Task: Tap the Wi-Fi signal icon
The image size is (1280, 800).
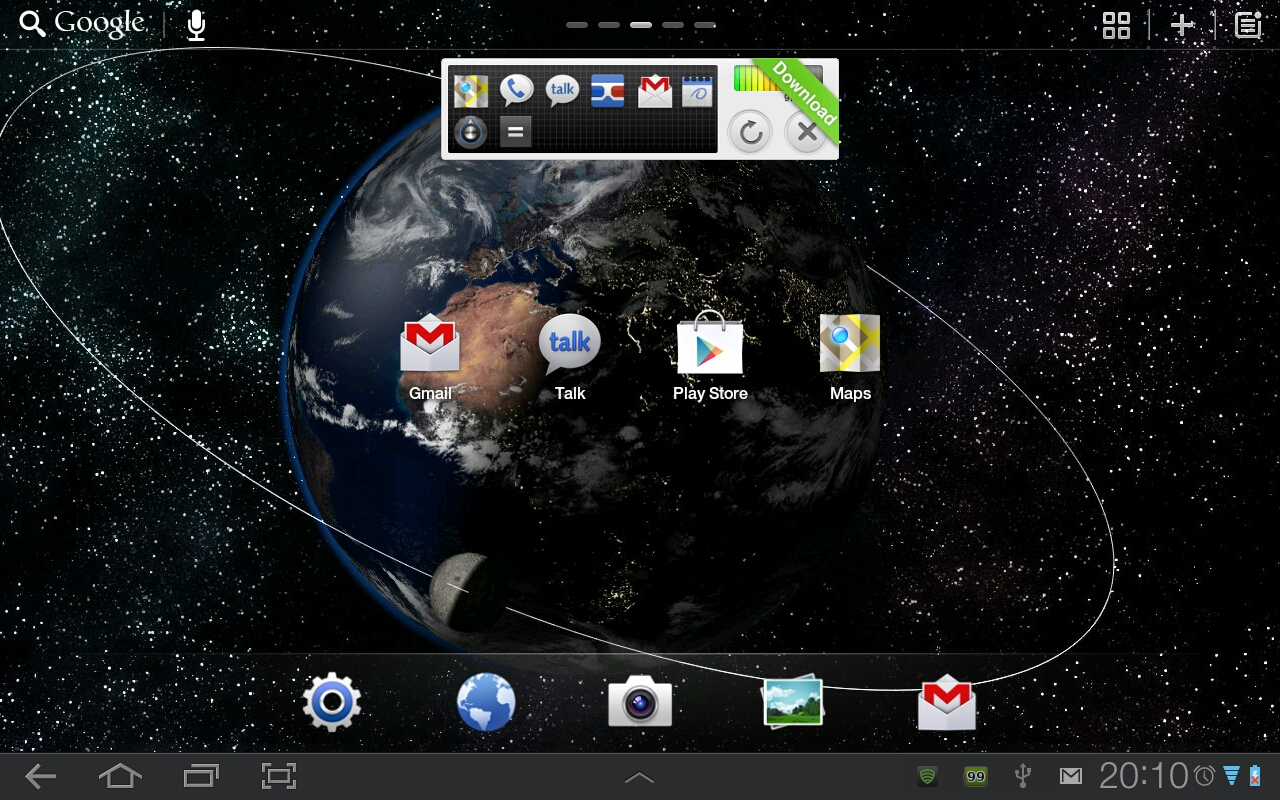Action: (1231, 776)
